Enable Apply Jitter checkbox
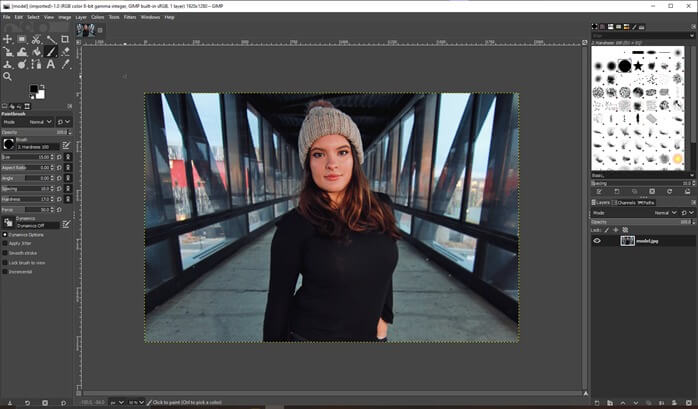This screenshot has height=409, width=698. point(5,243)
